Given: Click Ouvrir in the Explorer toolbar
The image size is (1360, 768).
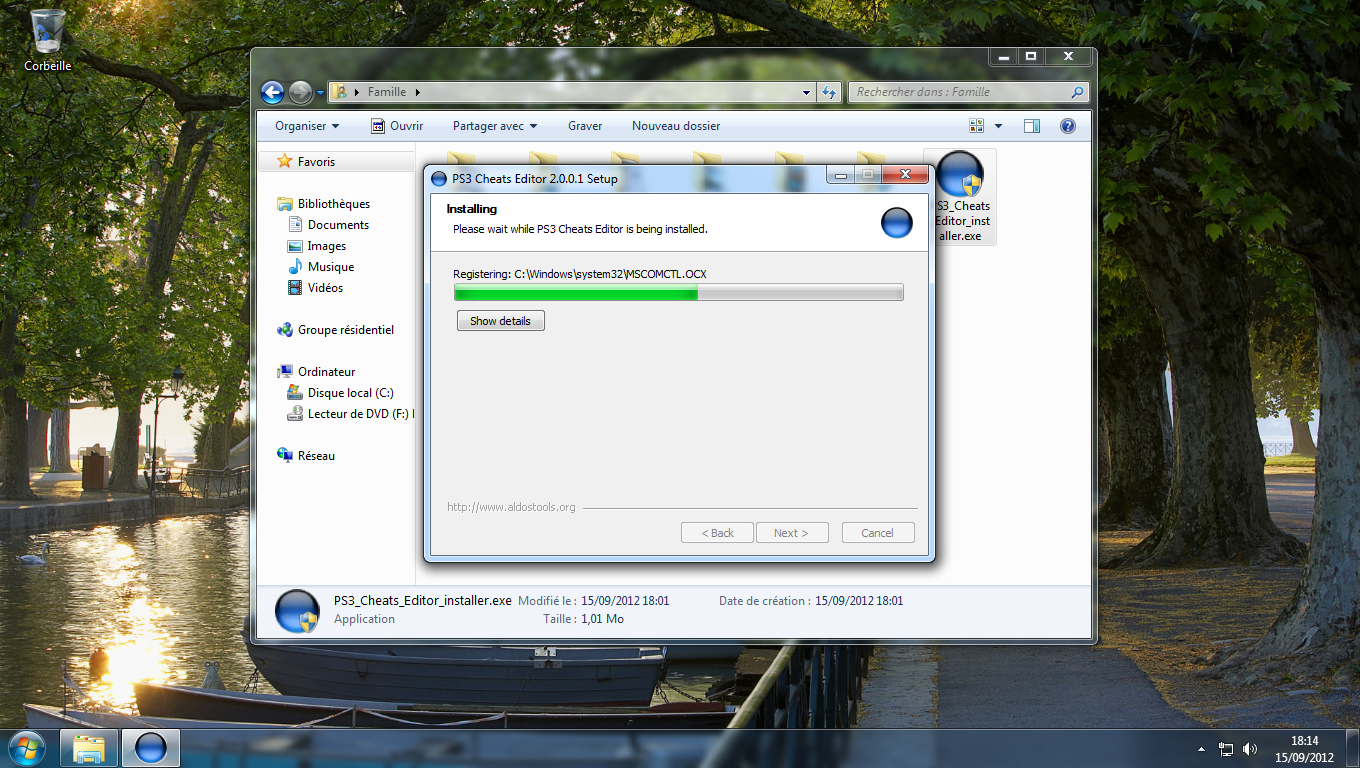Looking at the screenshot, I should (x=397, y=126).
